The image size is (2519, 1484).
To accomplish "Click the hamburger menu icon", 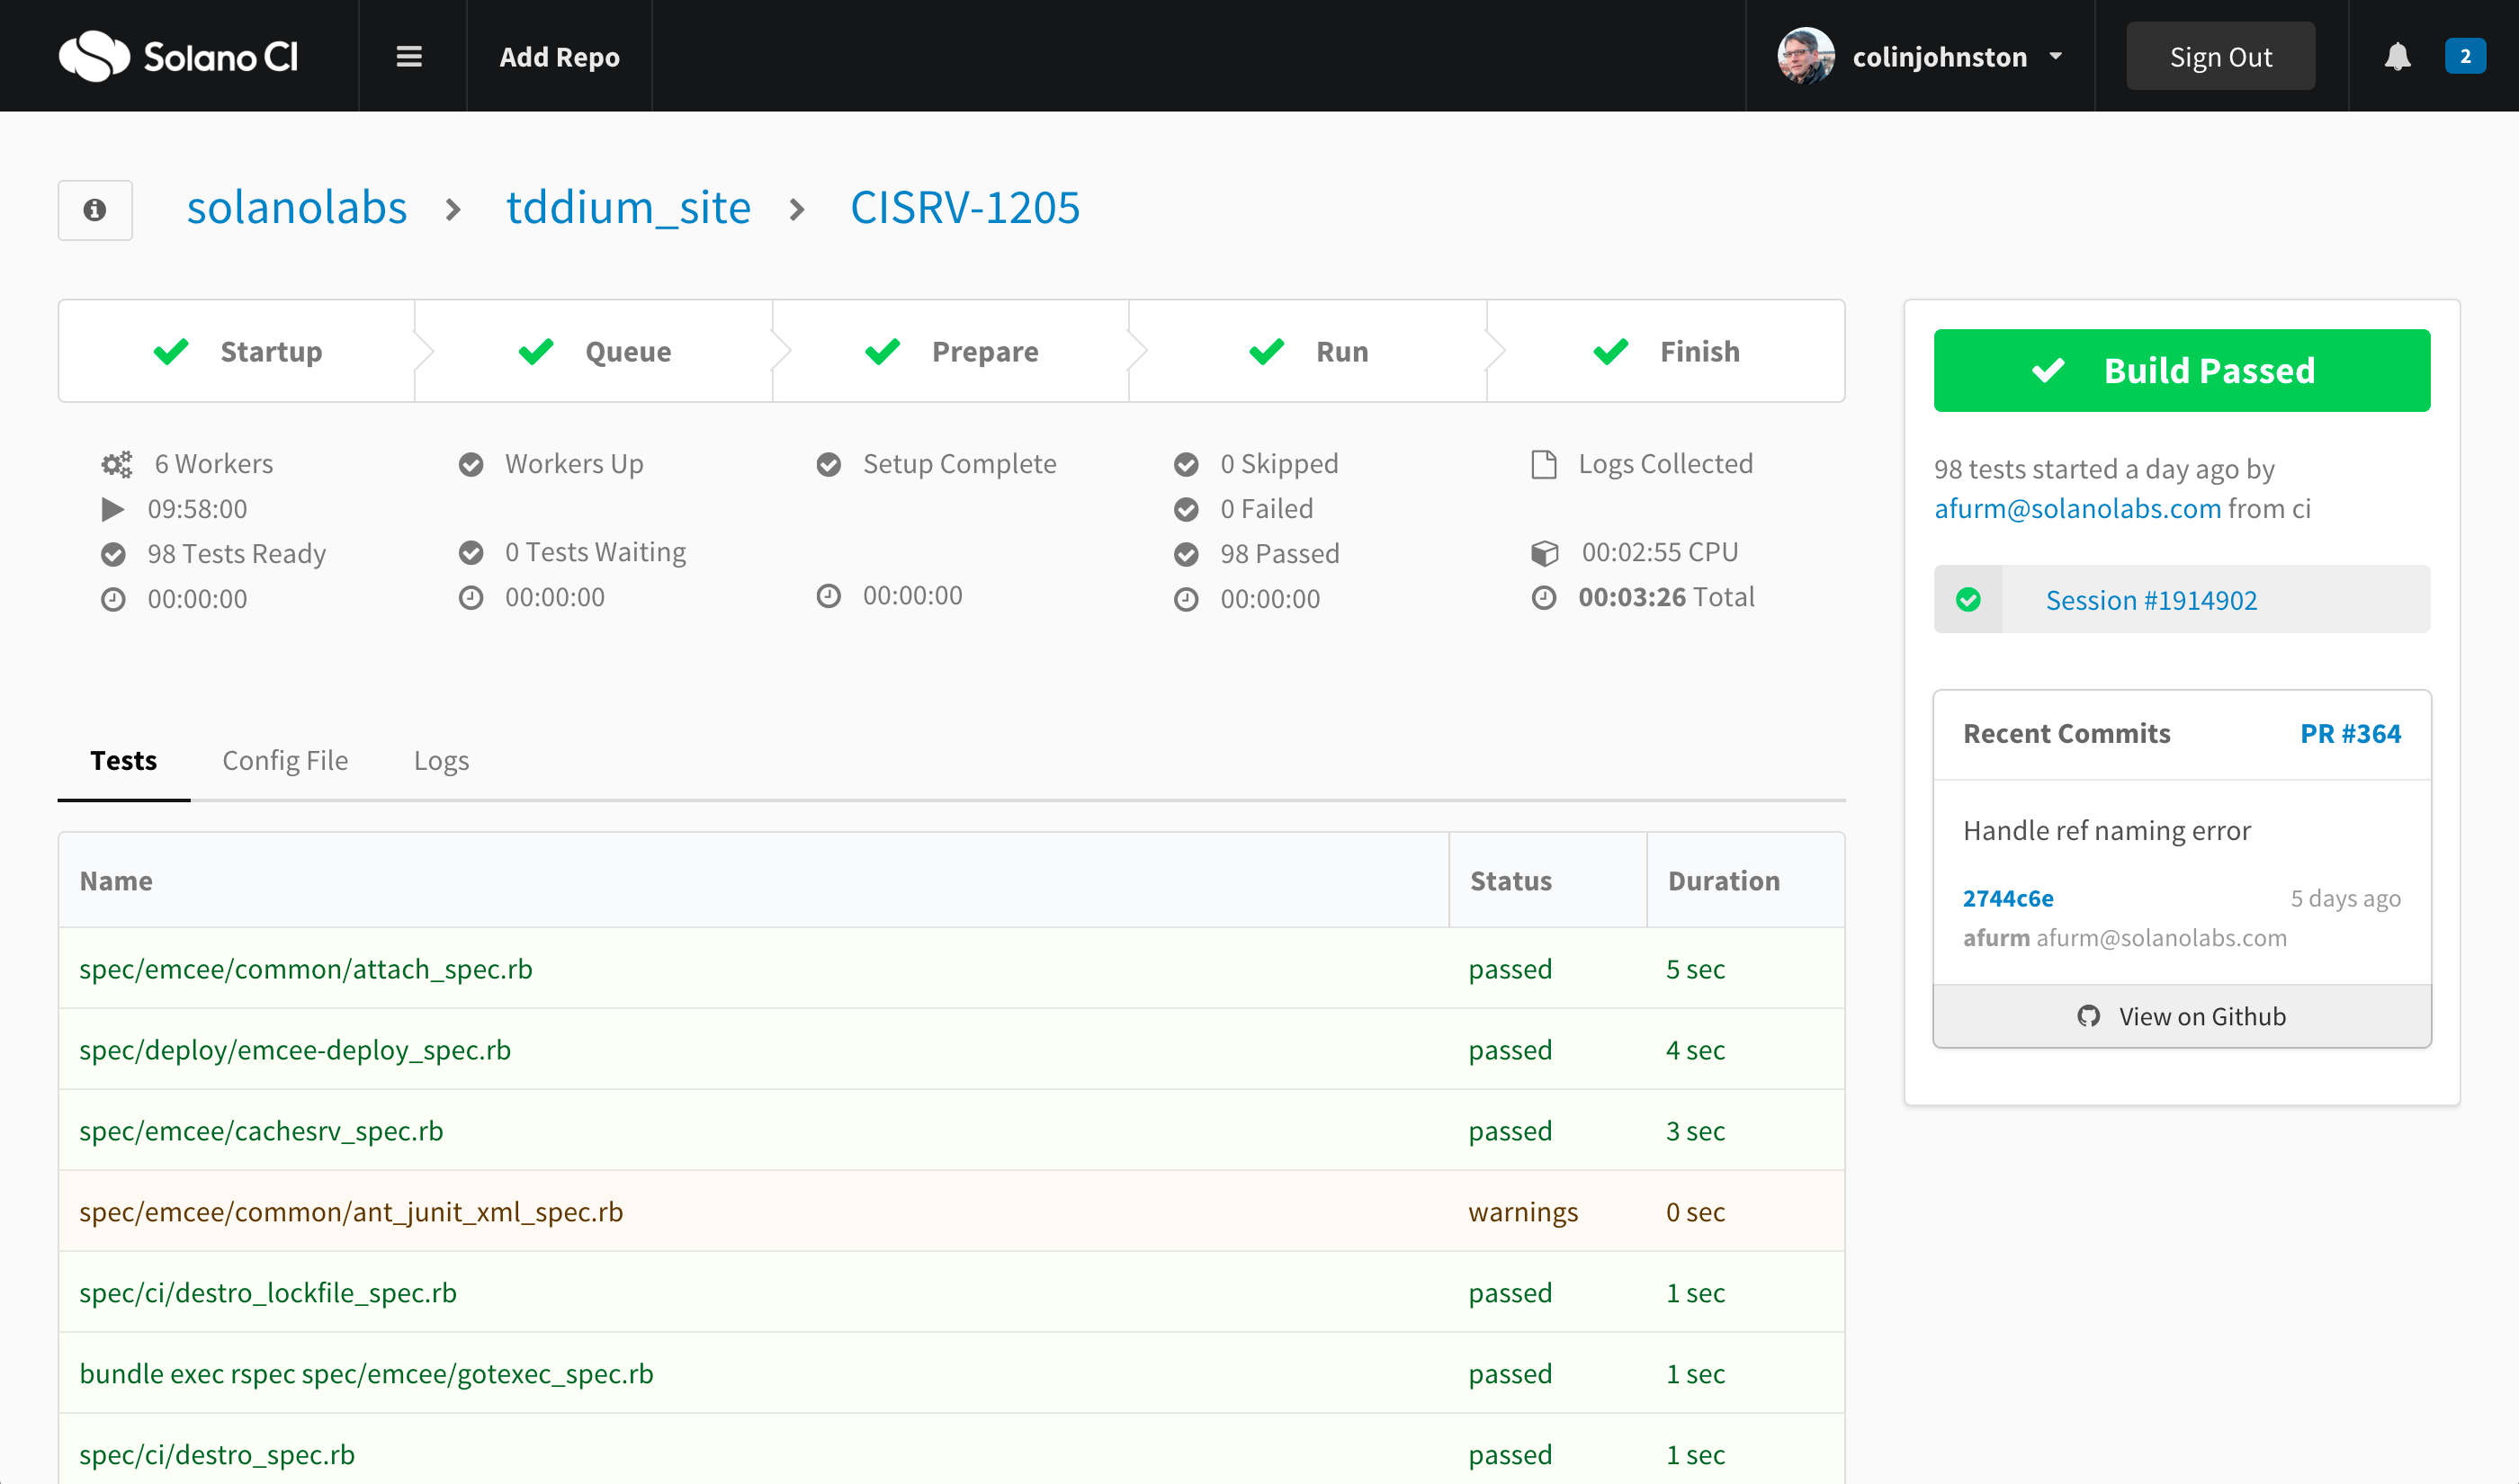I will (410, 57).
